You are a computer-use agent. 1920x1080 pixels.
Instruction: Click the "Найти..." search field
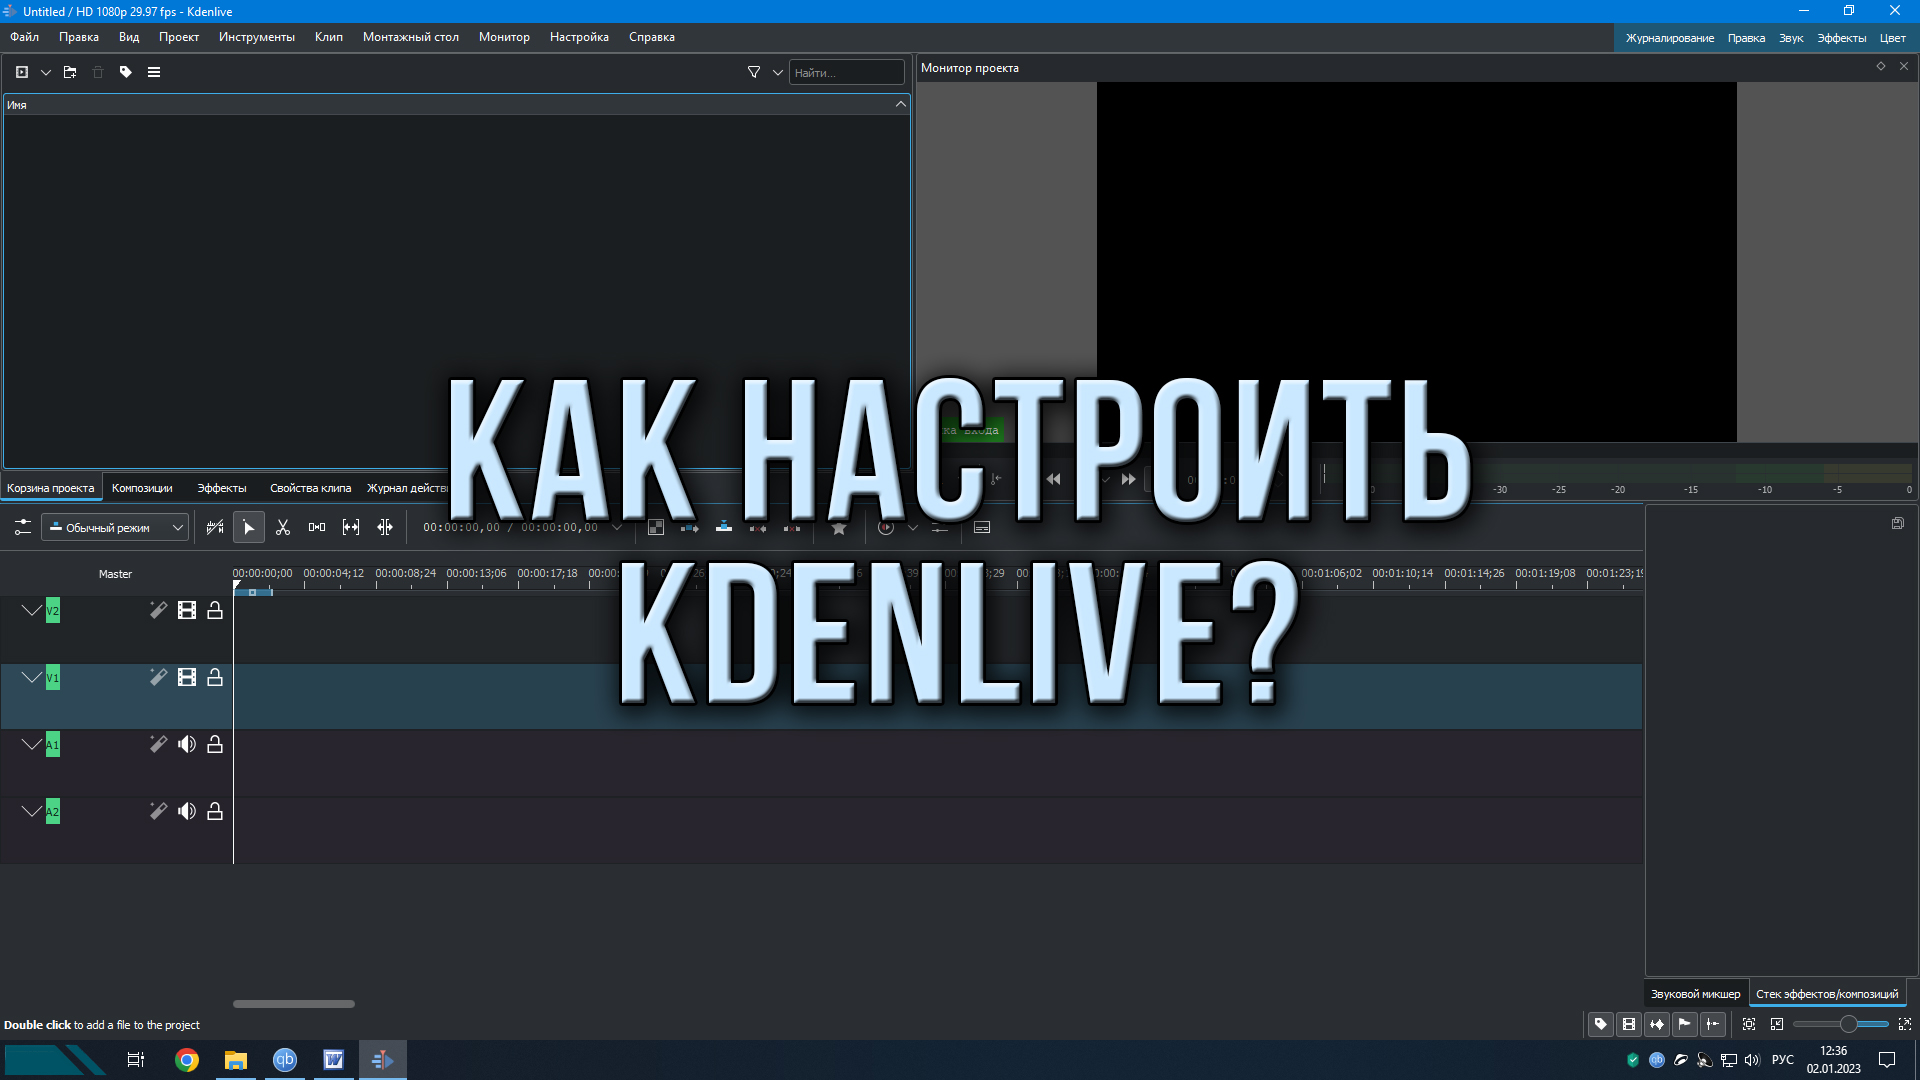[845, 72]
